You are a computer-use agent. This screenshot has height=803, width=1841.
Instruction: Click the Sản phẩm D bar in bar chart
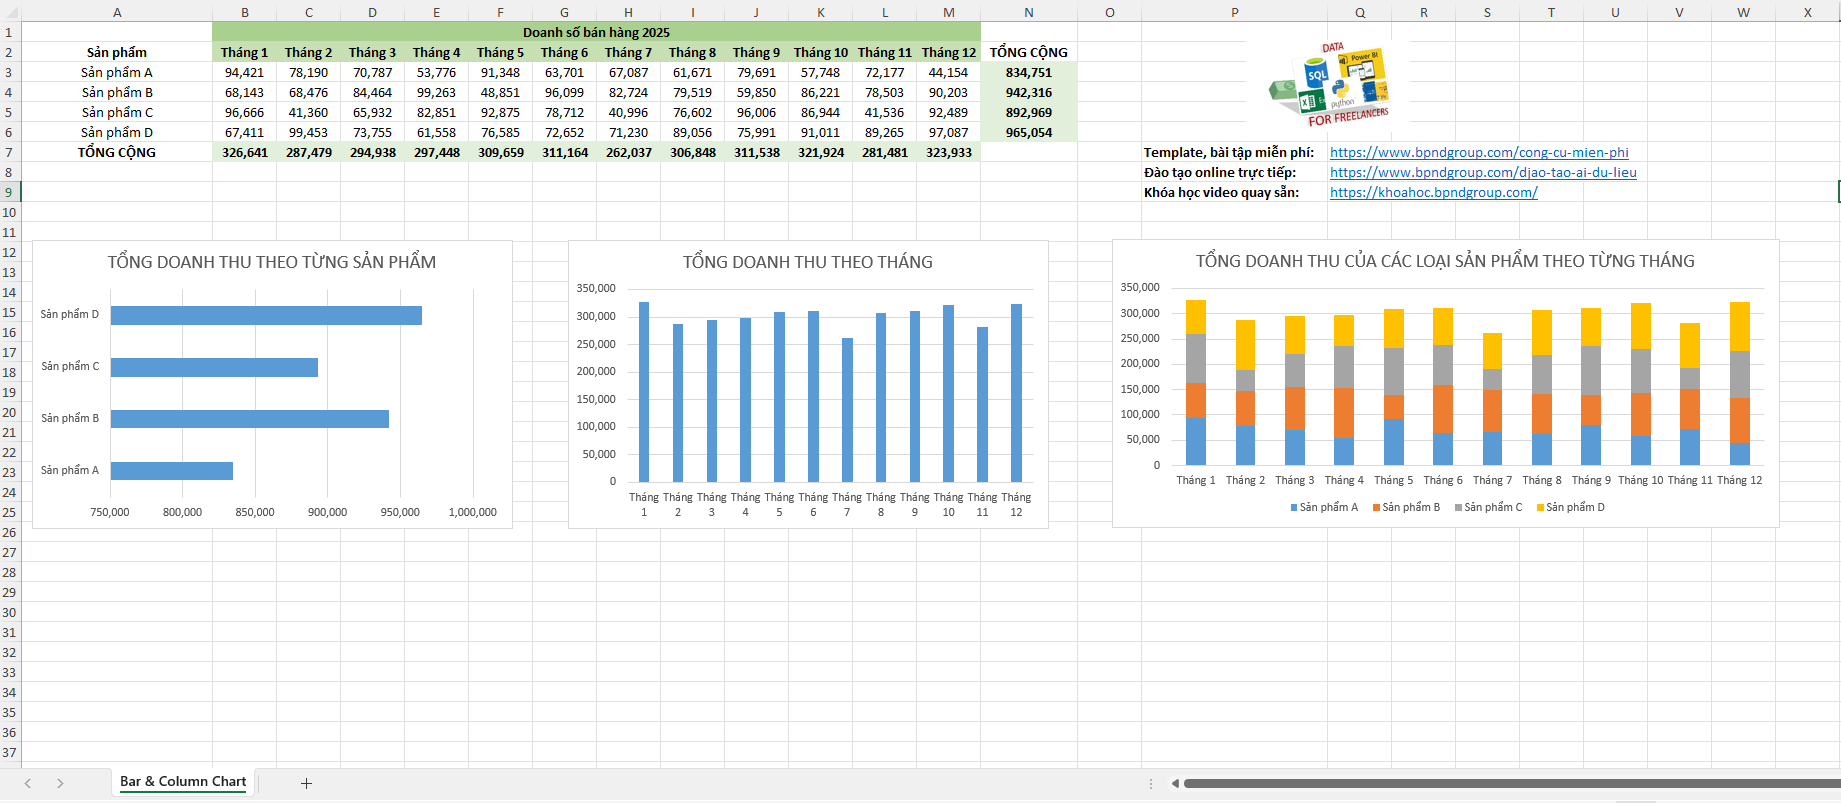266,315
